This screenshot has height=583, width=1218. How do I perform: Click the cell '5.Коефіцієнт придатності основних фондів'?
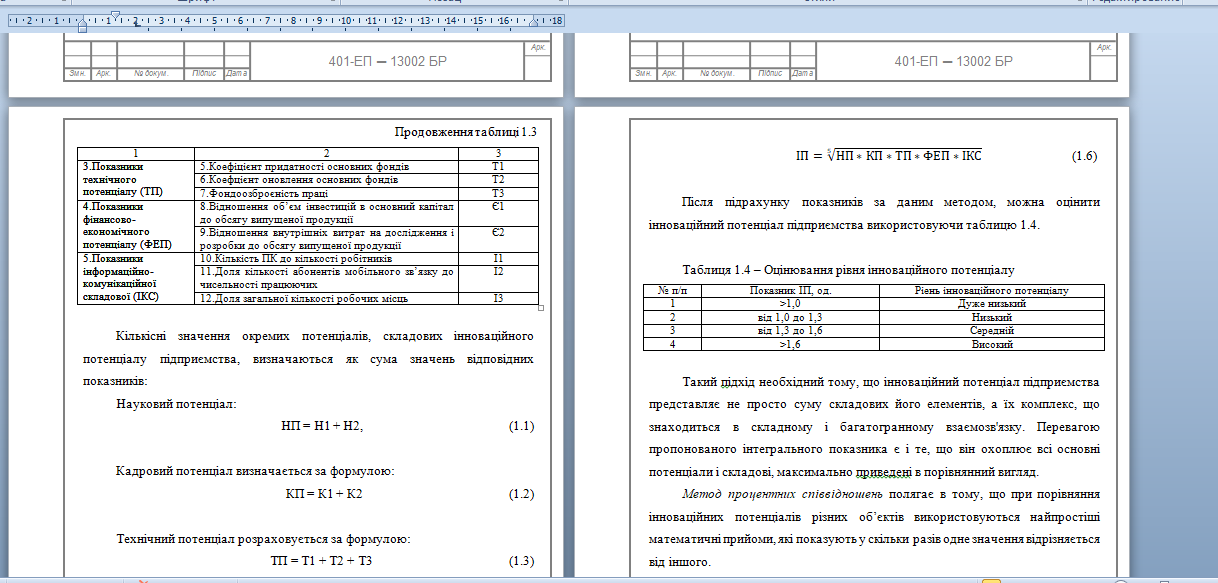coord(327,166)
